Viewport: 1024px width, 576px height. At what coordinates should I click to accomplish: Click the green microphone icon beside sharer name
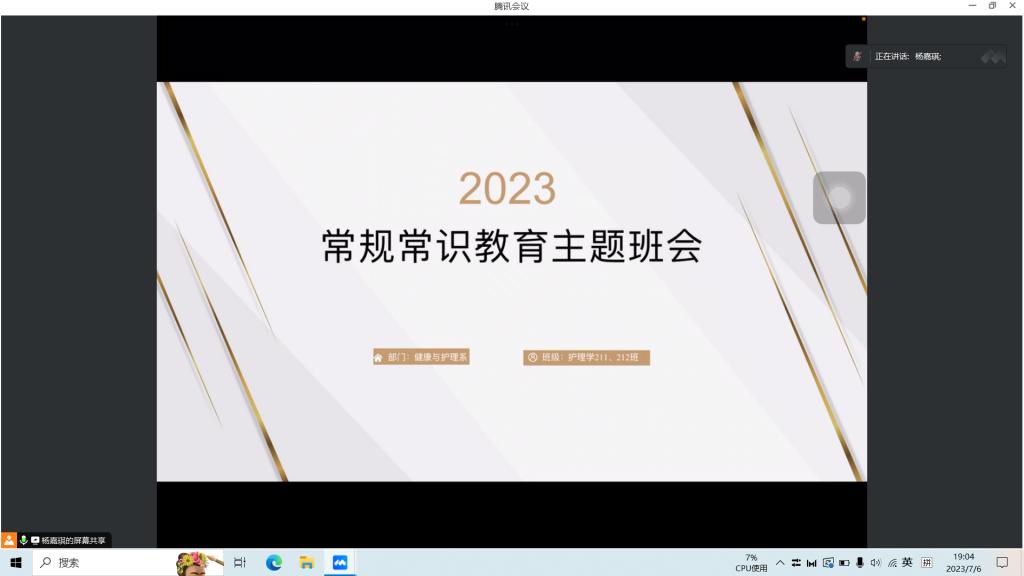click(x=23, y=540)
